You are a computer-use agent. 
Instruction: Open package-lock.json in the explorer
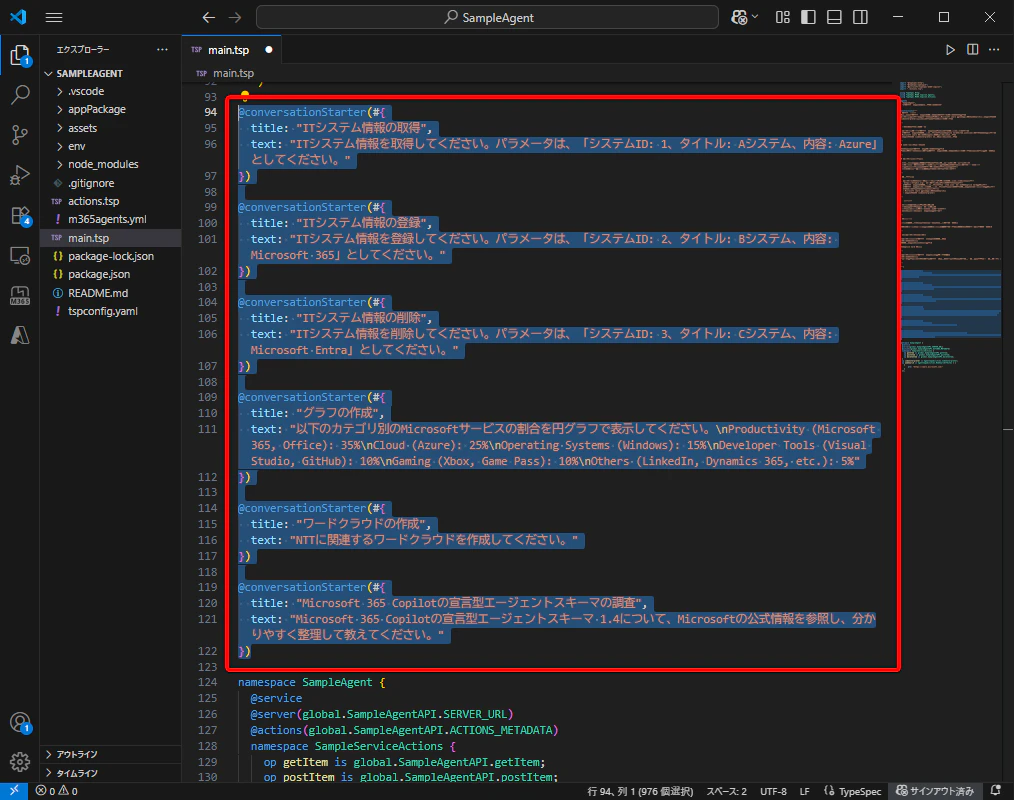tap(111, 256)
